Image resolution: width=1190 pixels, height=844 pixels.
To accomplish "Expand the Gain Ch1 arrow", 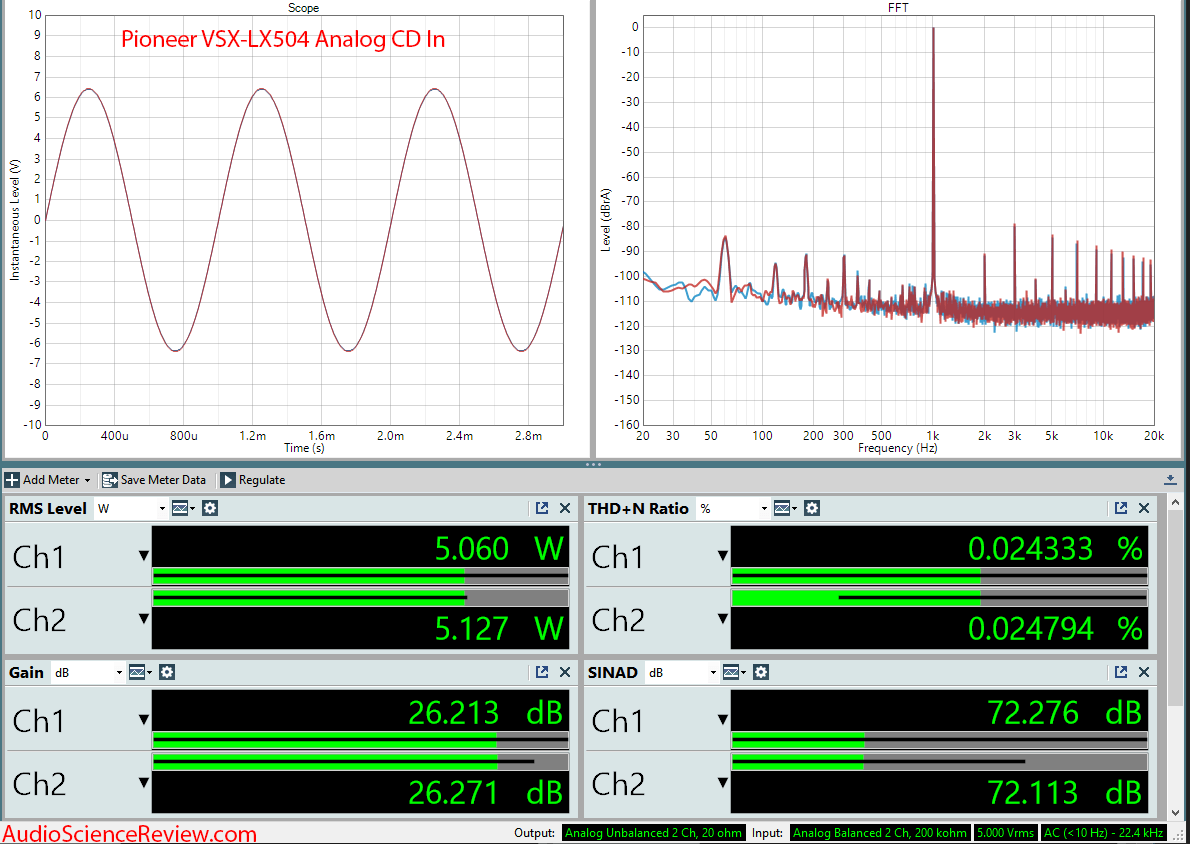I will tap(143, 720).
